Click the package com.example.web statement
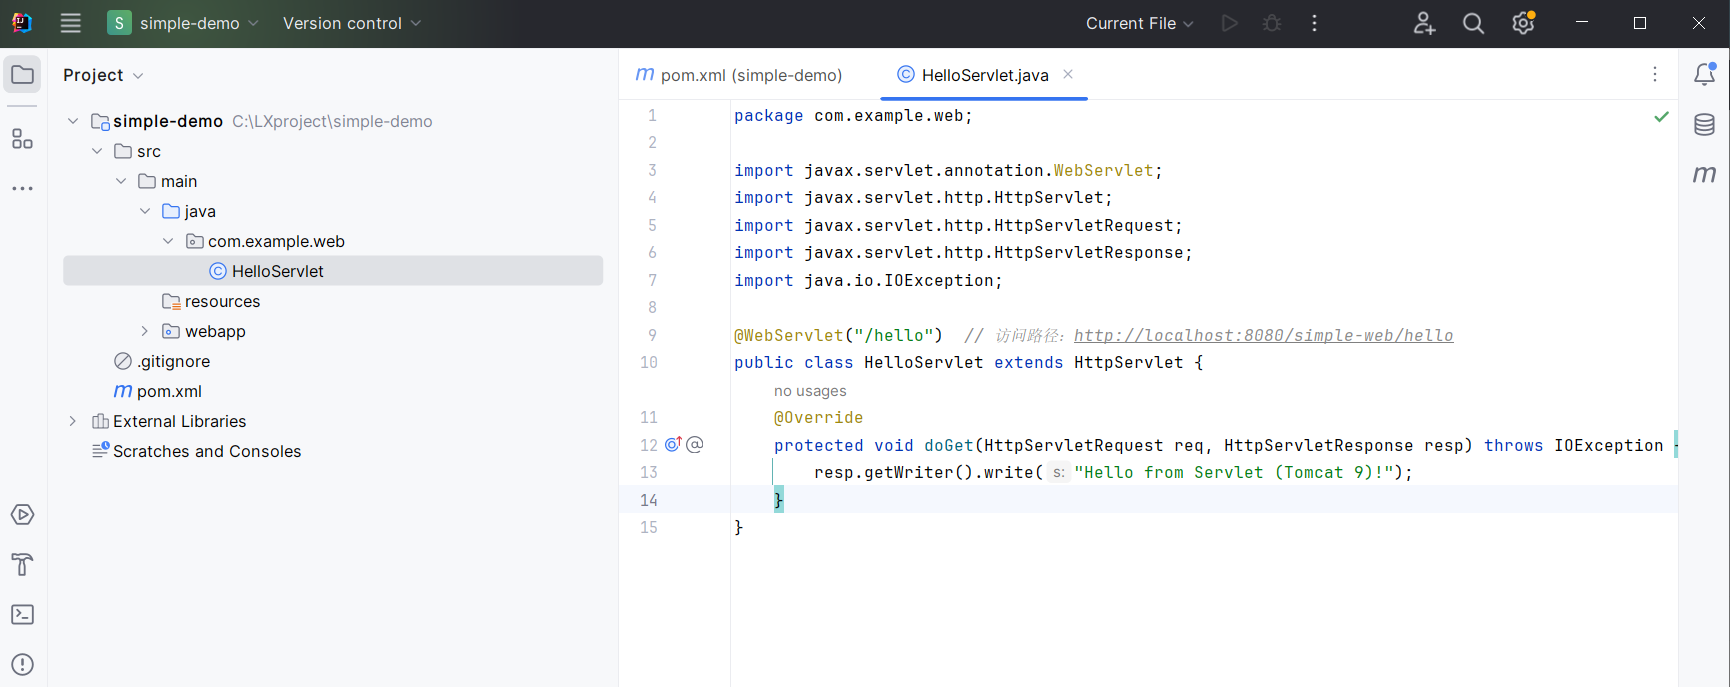 point(853,116)
